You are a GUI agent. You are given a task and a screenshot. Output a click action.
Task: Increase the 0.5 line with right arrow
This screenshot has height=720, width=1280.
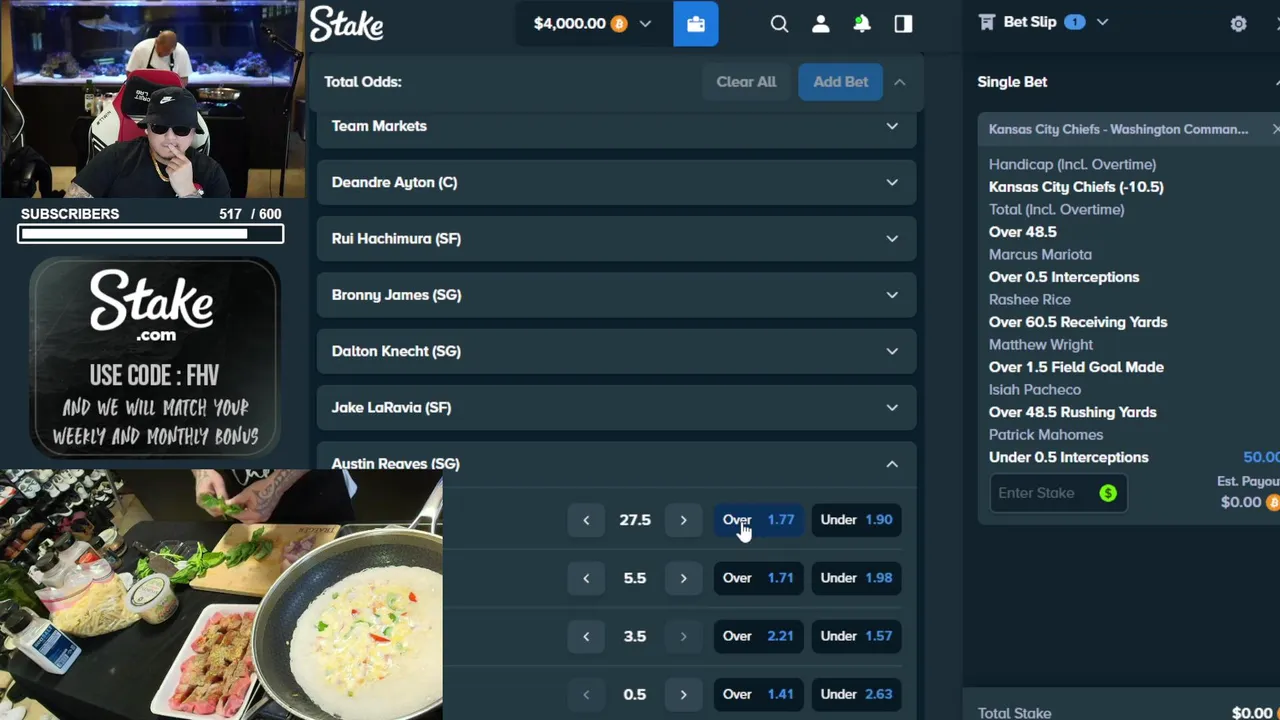click(x=683, y=694)
